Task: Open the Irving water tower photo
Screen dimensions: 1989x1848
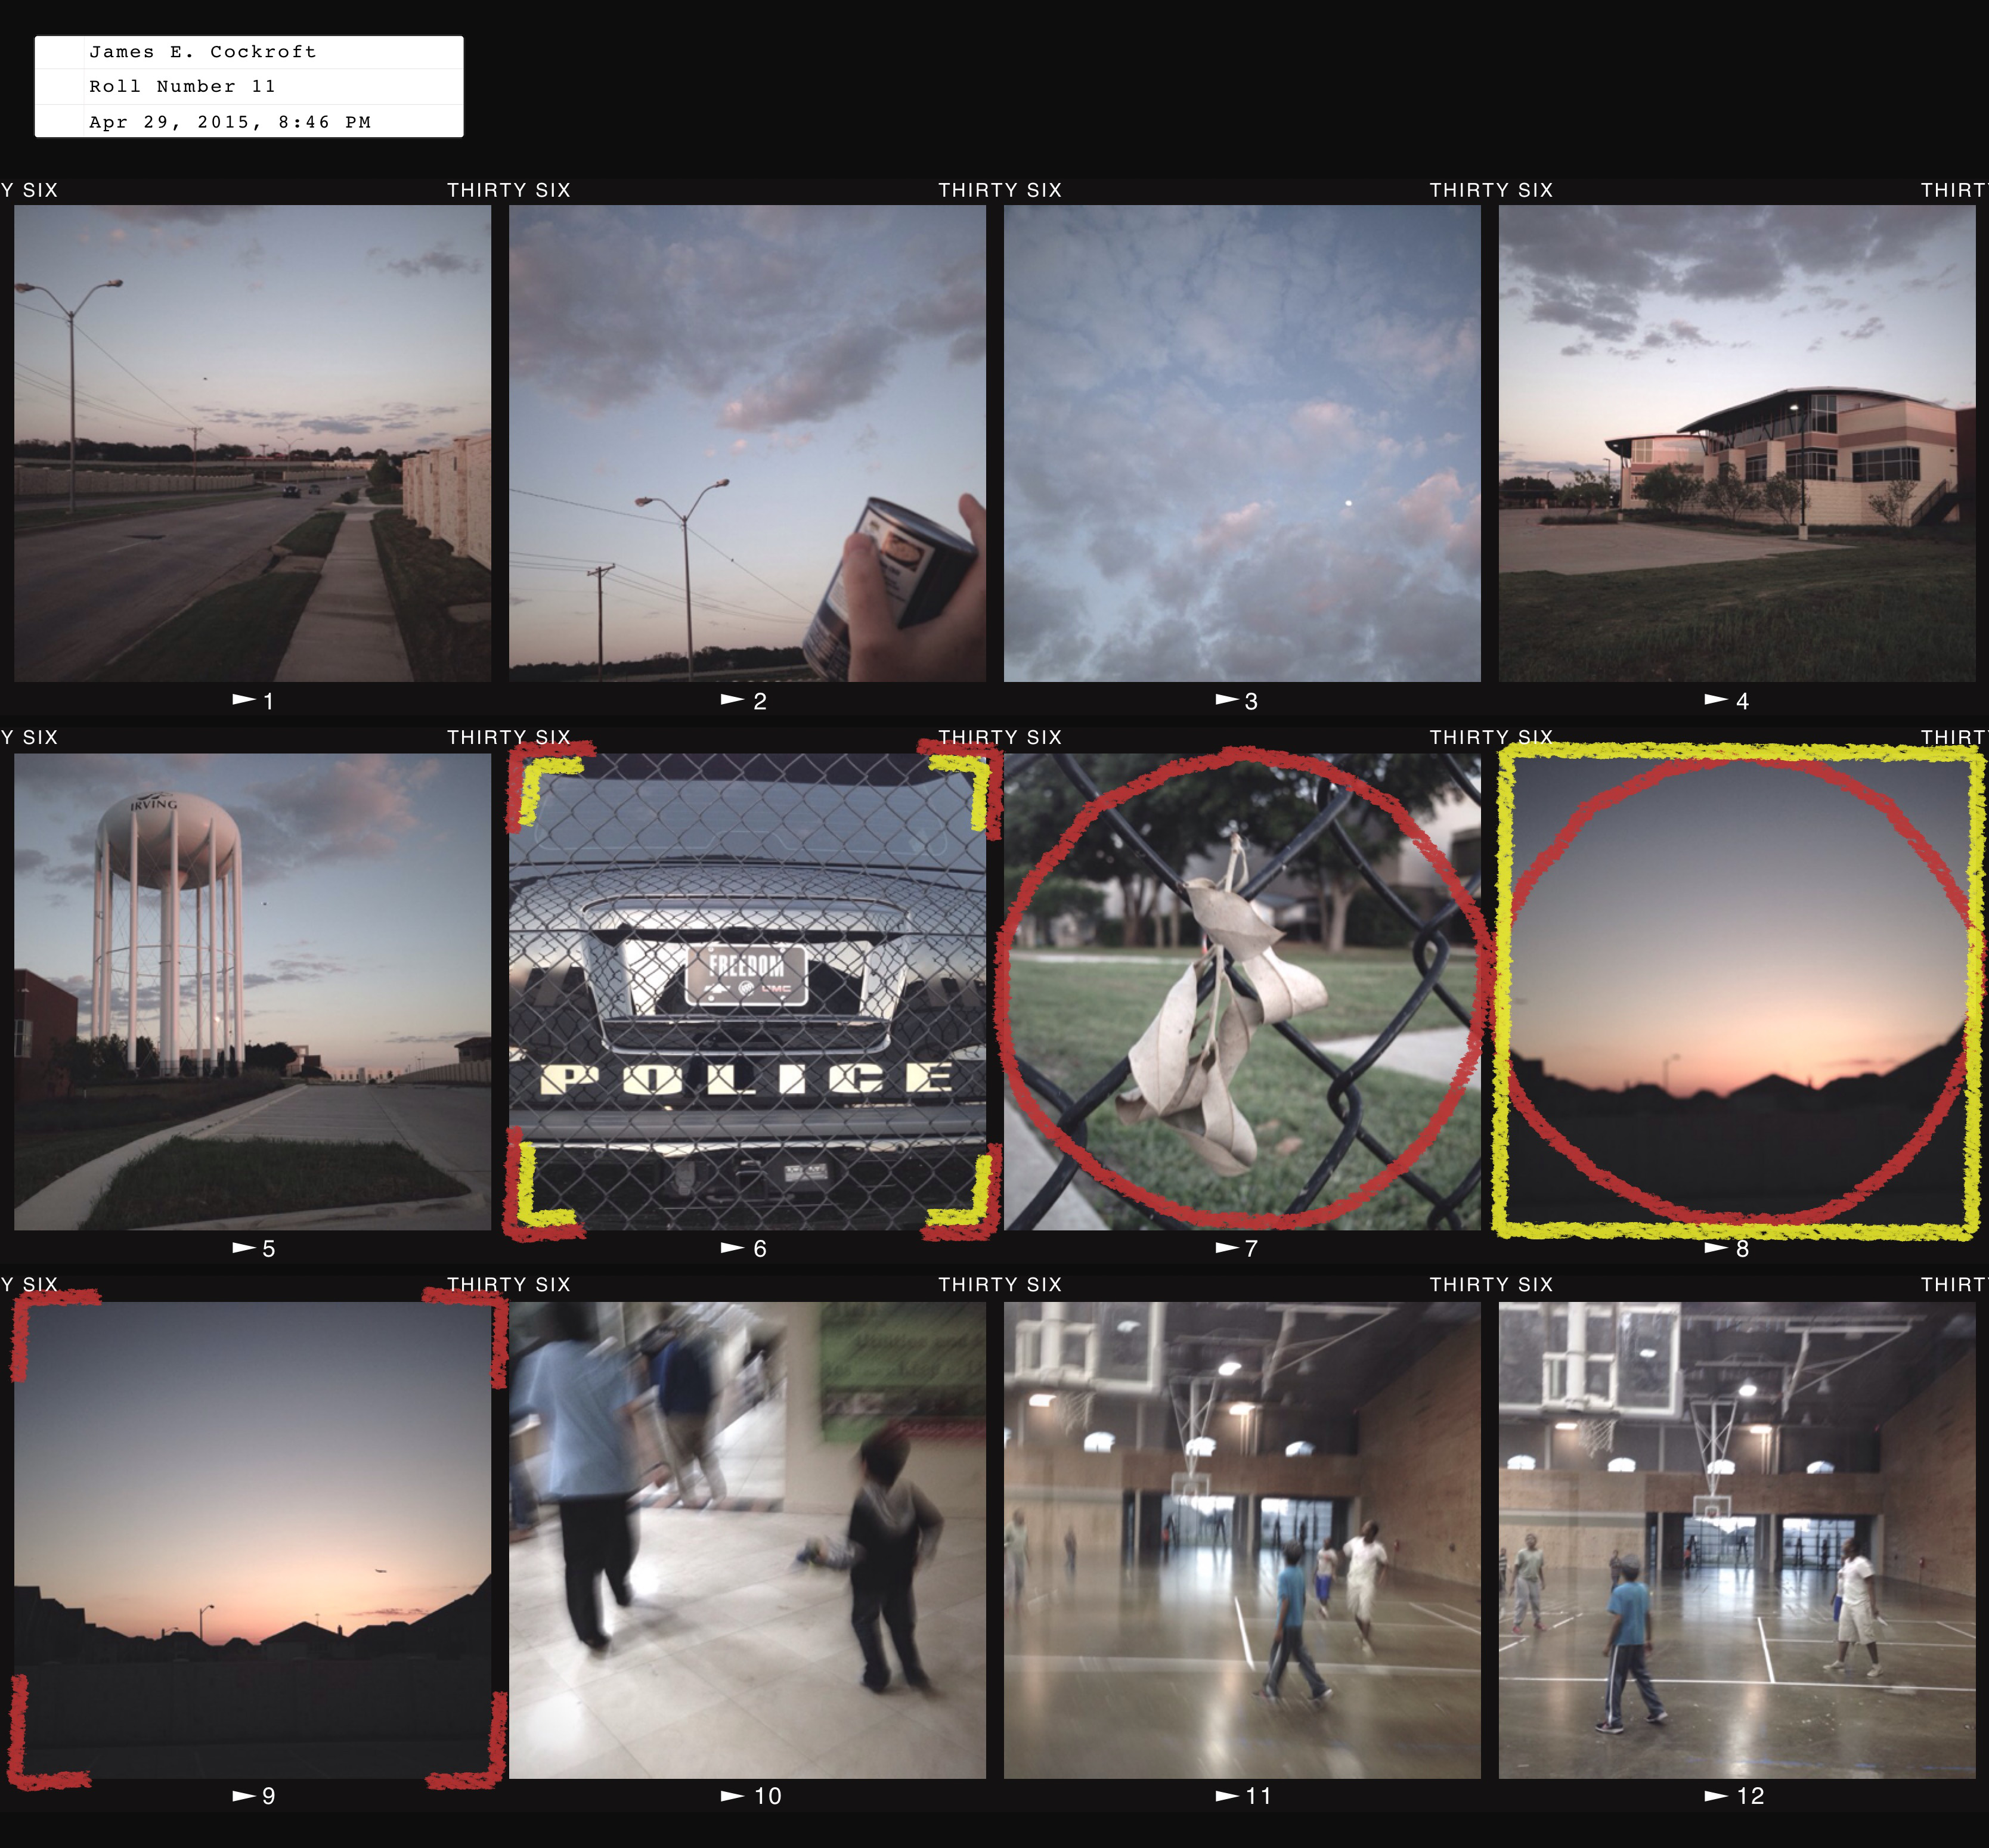Action: pyautogui.click(x=252, y=991)
